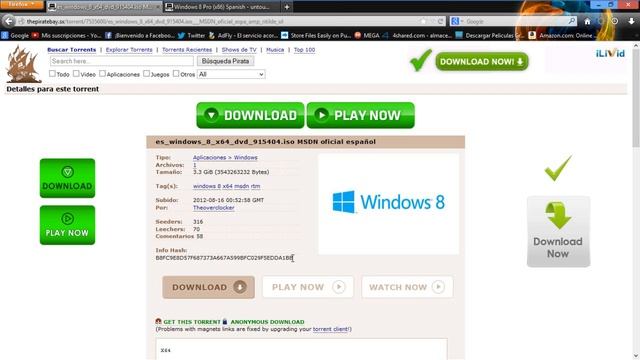Screen dimensions: 640x360
Task: Click the Búsqueda Pirata button
Action: tap(225, 61)
